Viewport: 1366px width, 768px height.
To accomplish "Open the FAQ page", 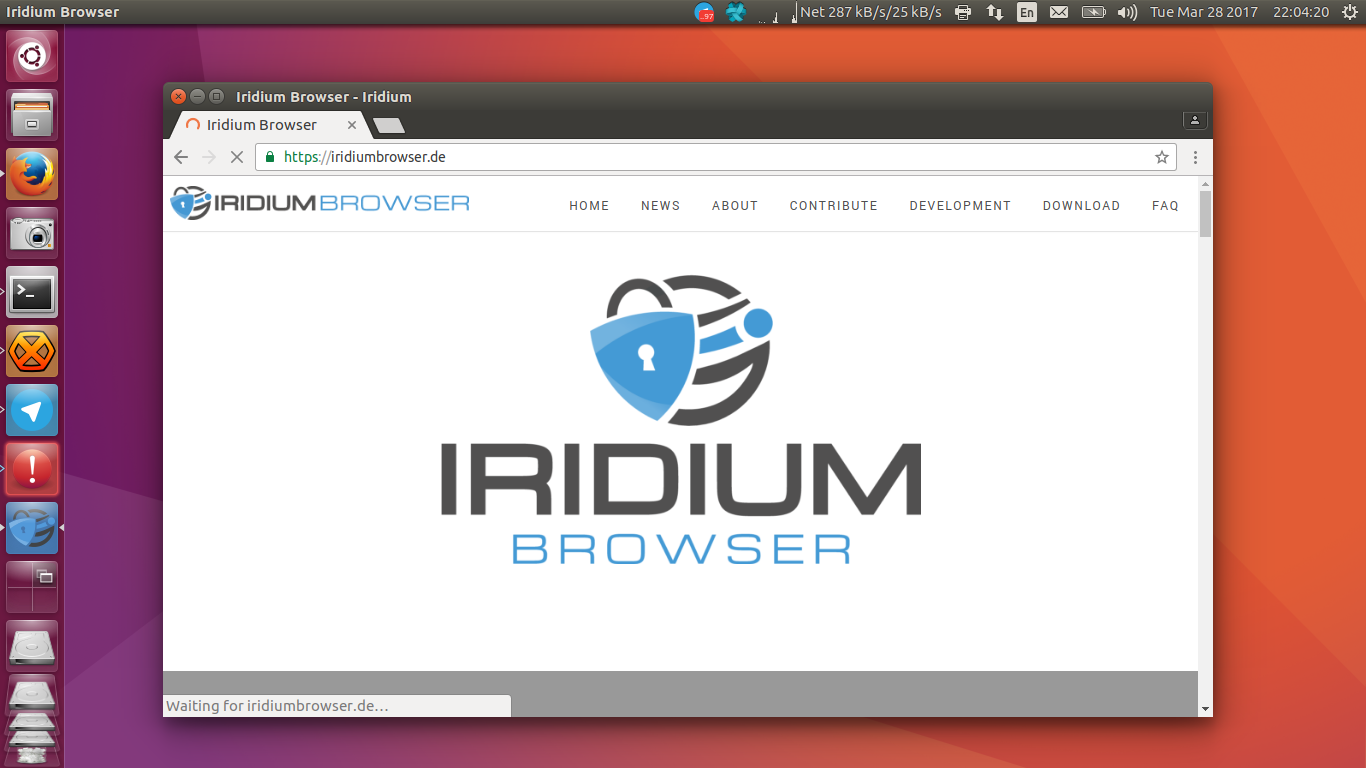I will (x=1165, y=206).
